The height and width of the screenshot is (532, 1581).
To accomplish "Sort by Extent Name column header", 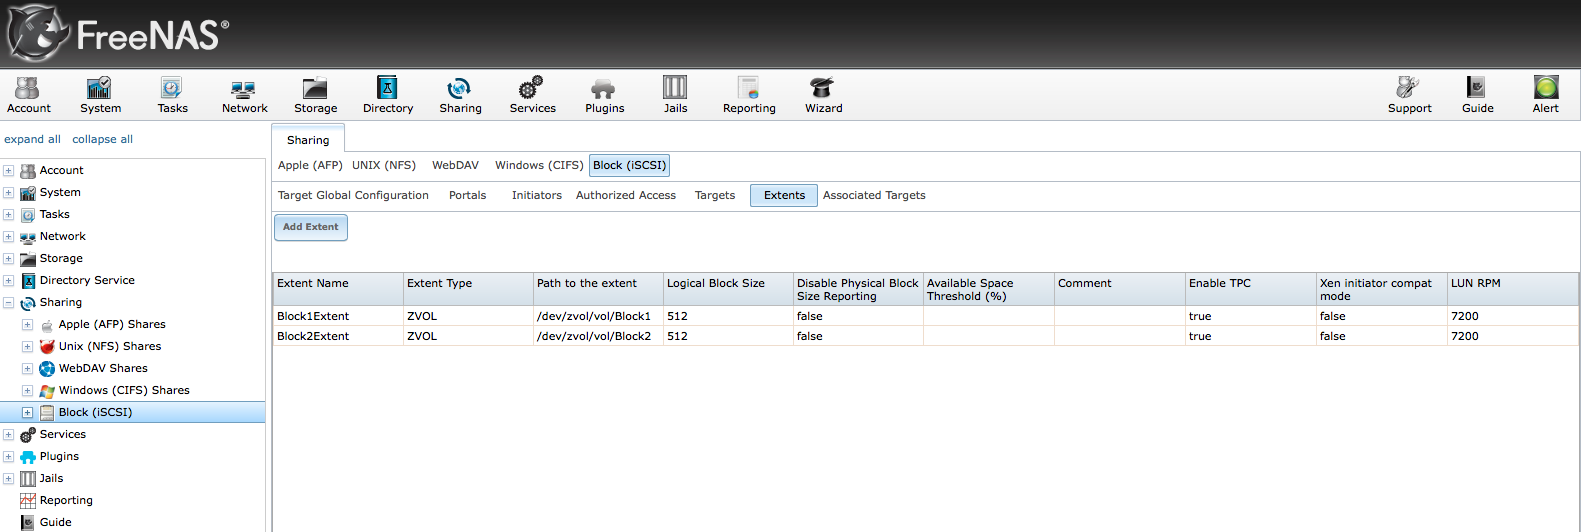I will 338,289.
